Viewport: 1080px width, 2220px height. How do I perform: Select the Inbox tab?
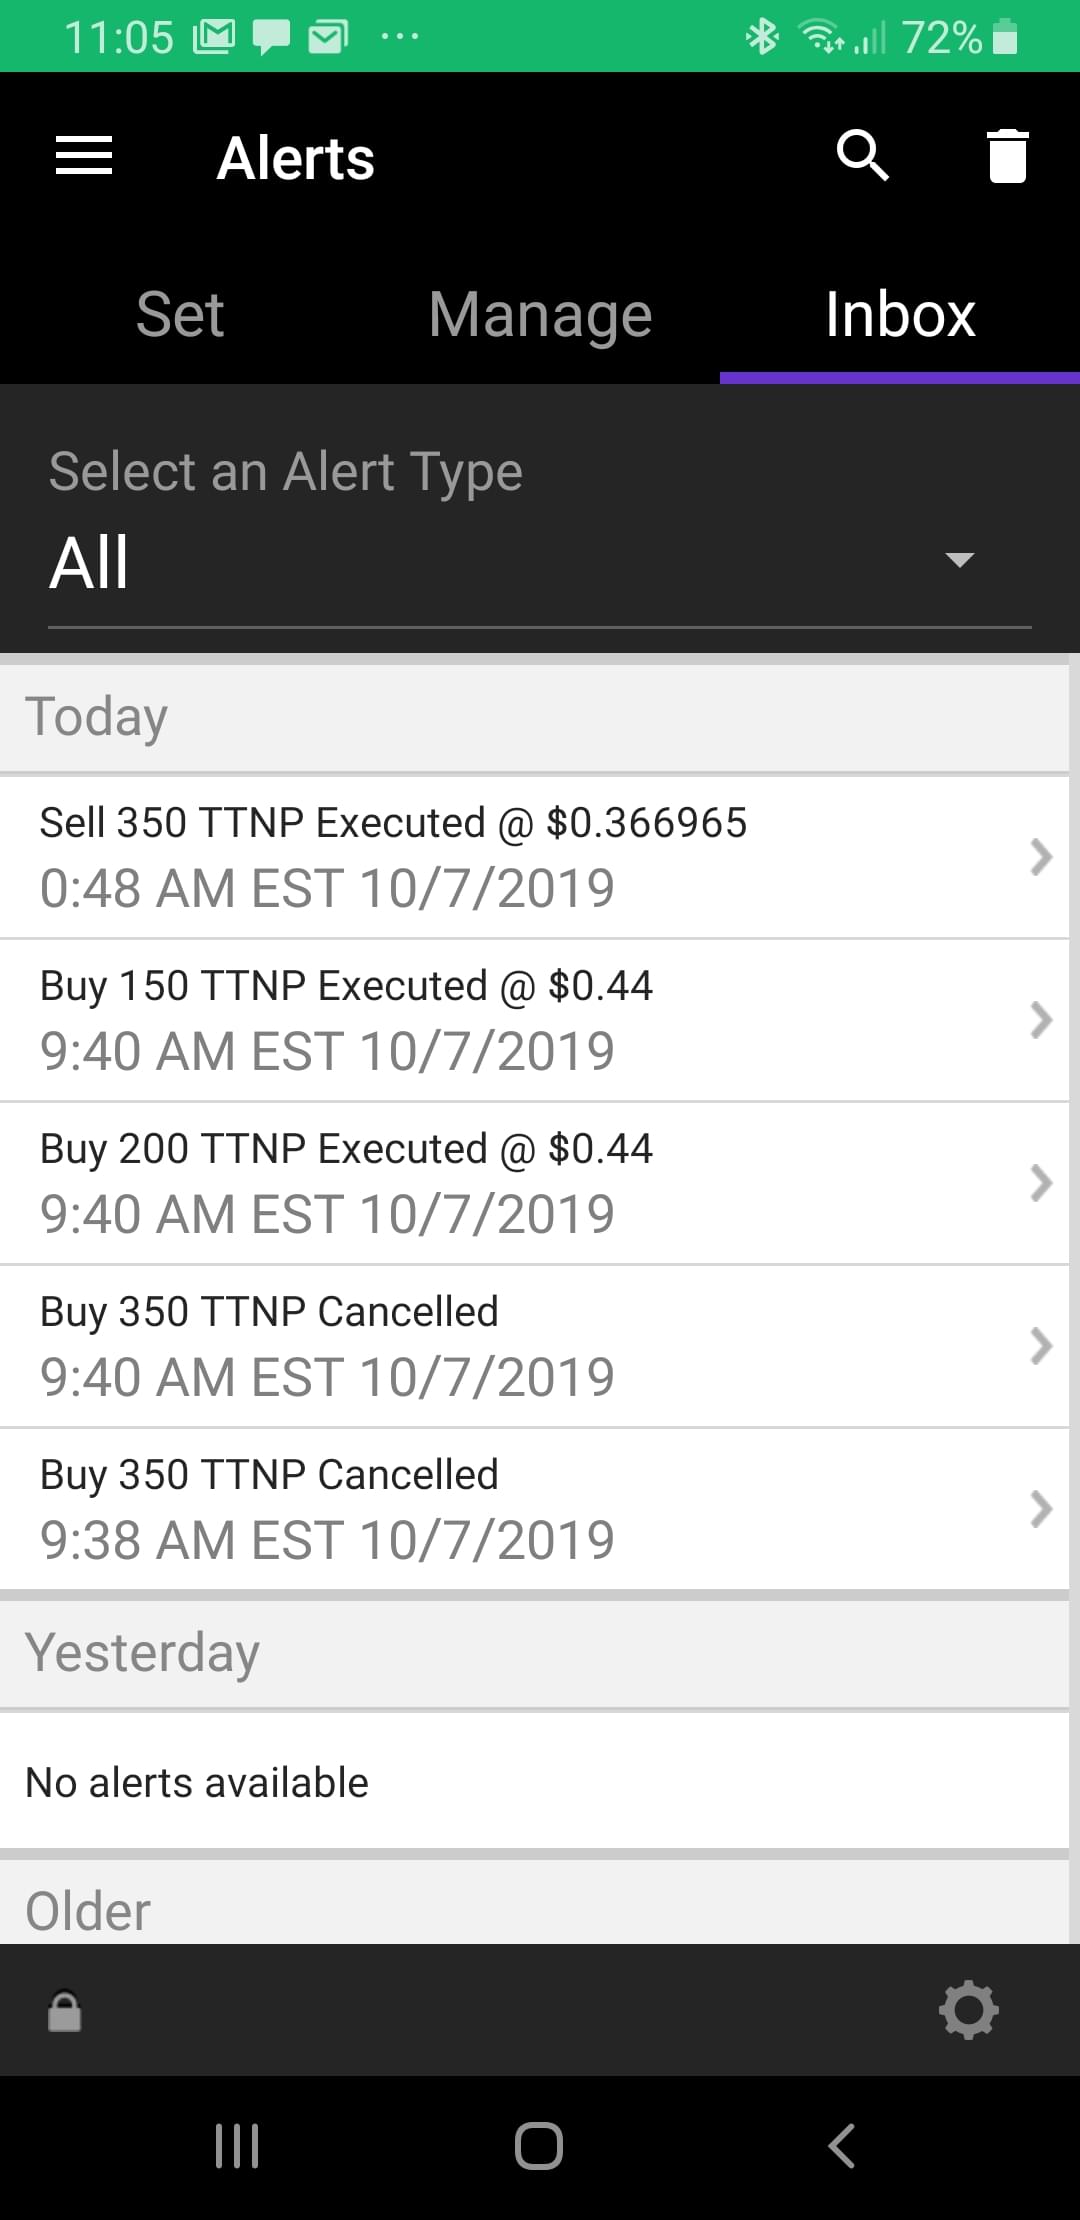(x=900, y=314)
